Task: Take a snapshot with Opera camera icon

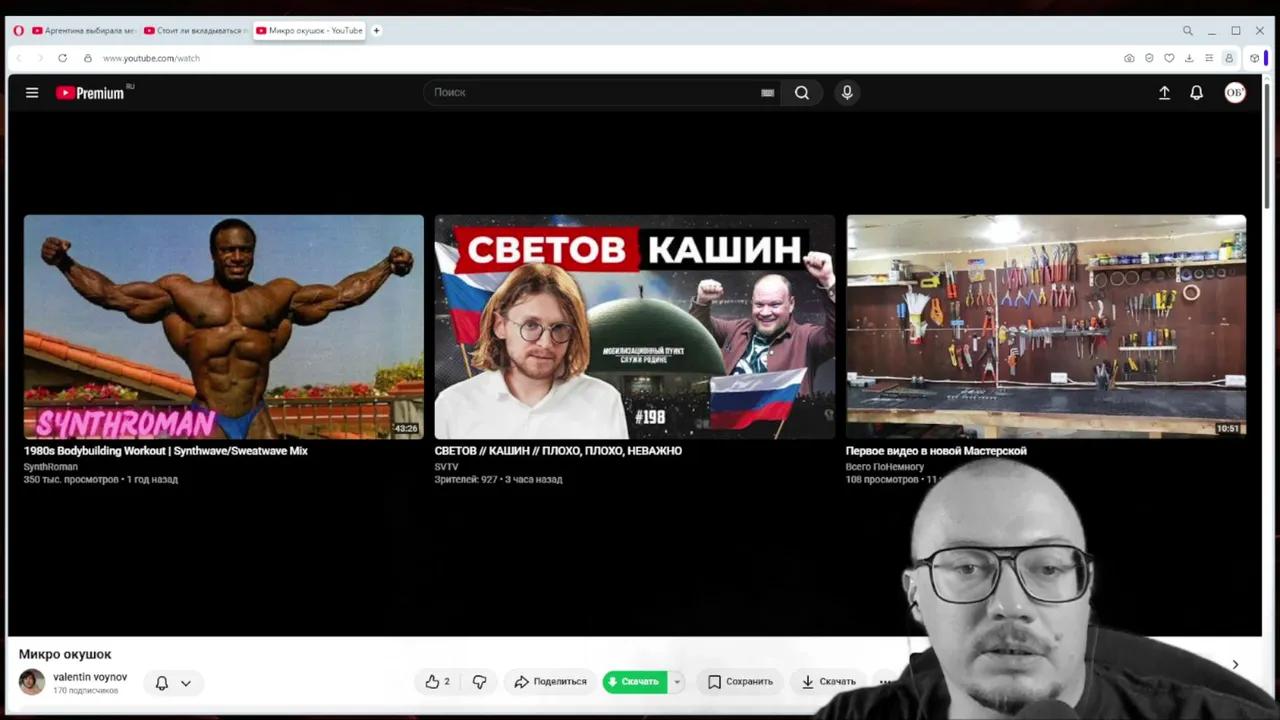Action: [x=1129, y=58]
